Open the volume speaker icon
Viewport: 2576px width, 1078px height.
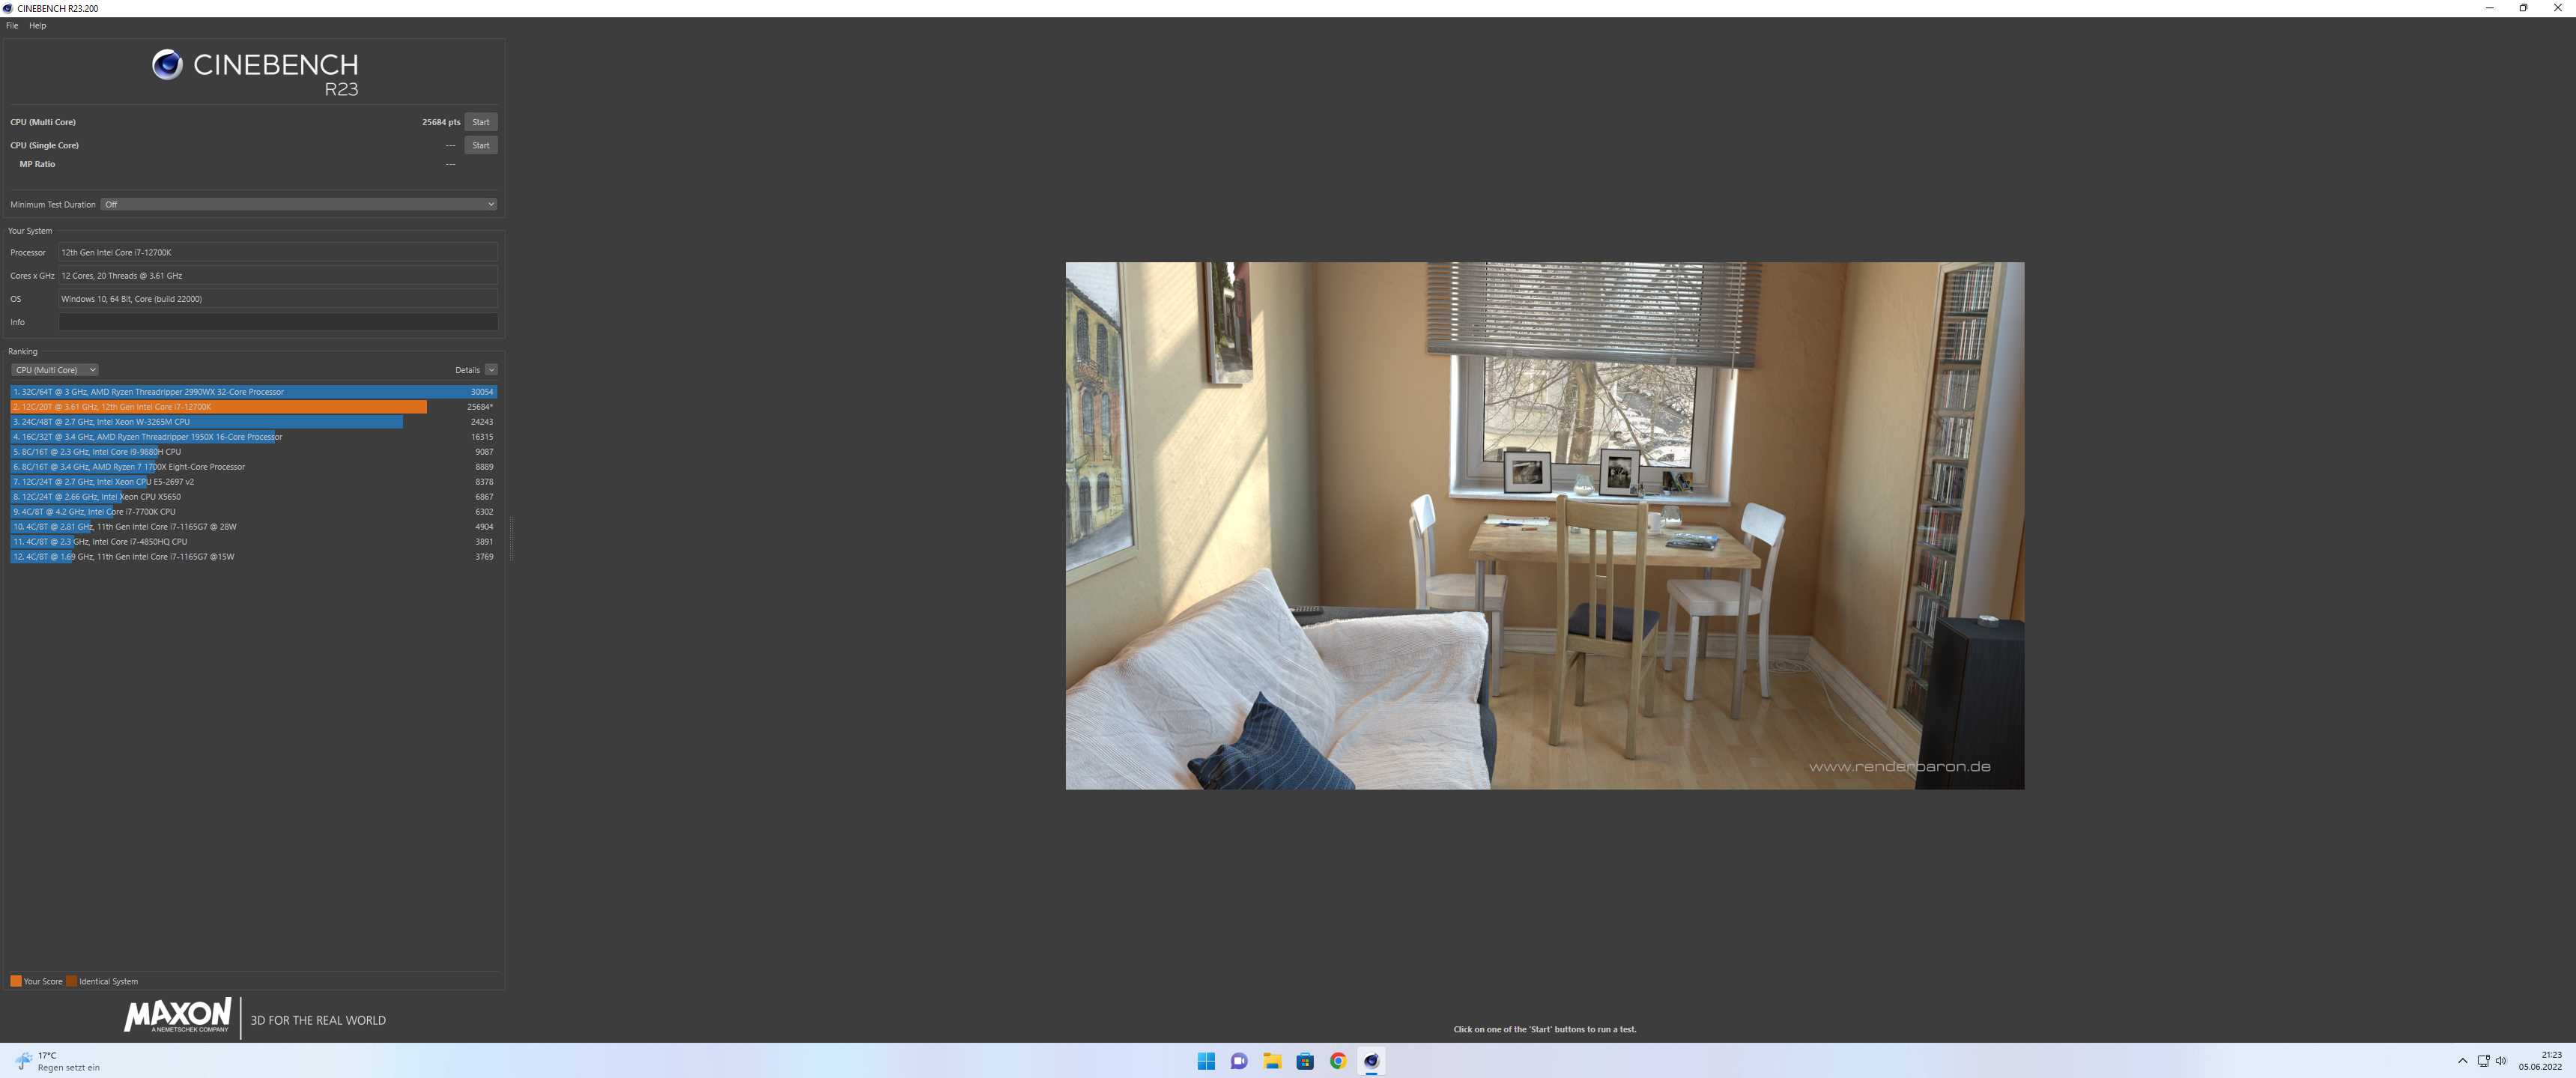[x=2501, y=1061]
